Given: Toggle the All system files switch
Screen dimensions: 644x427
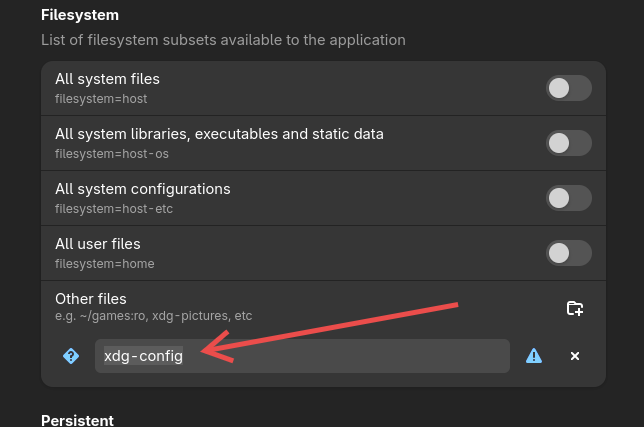Looking at the screenshot, I should coord(568,88).
